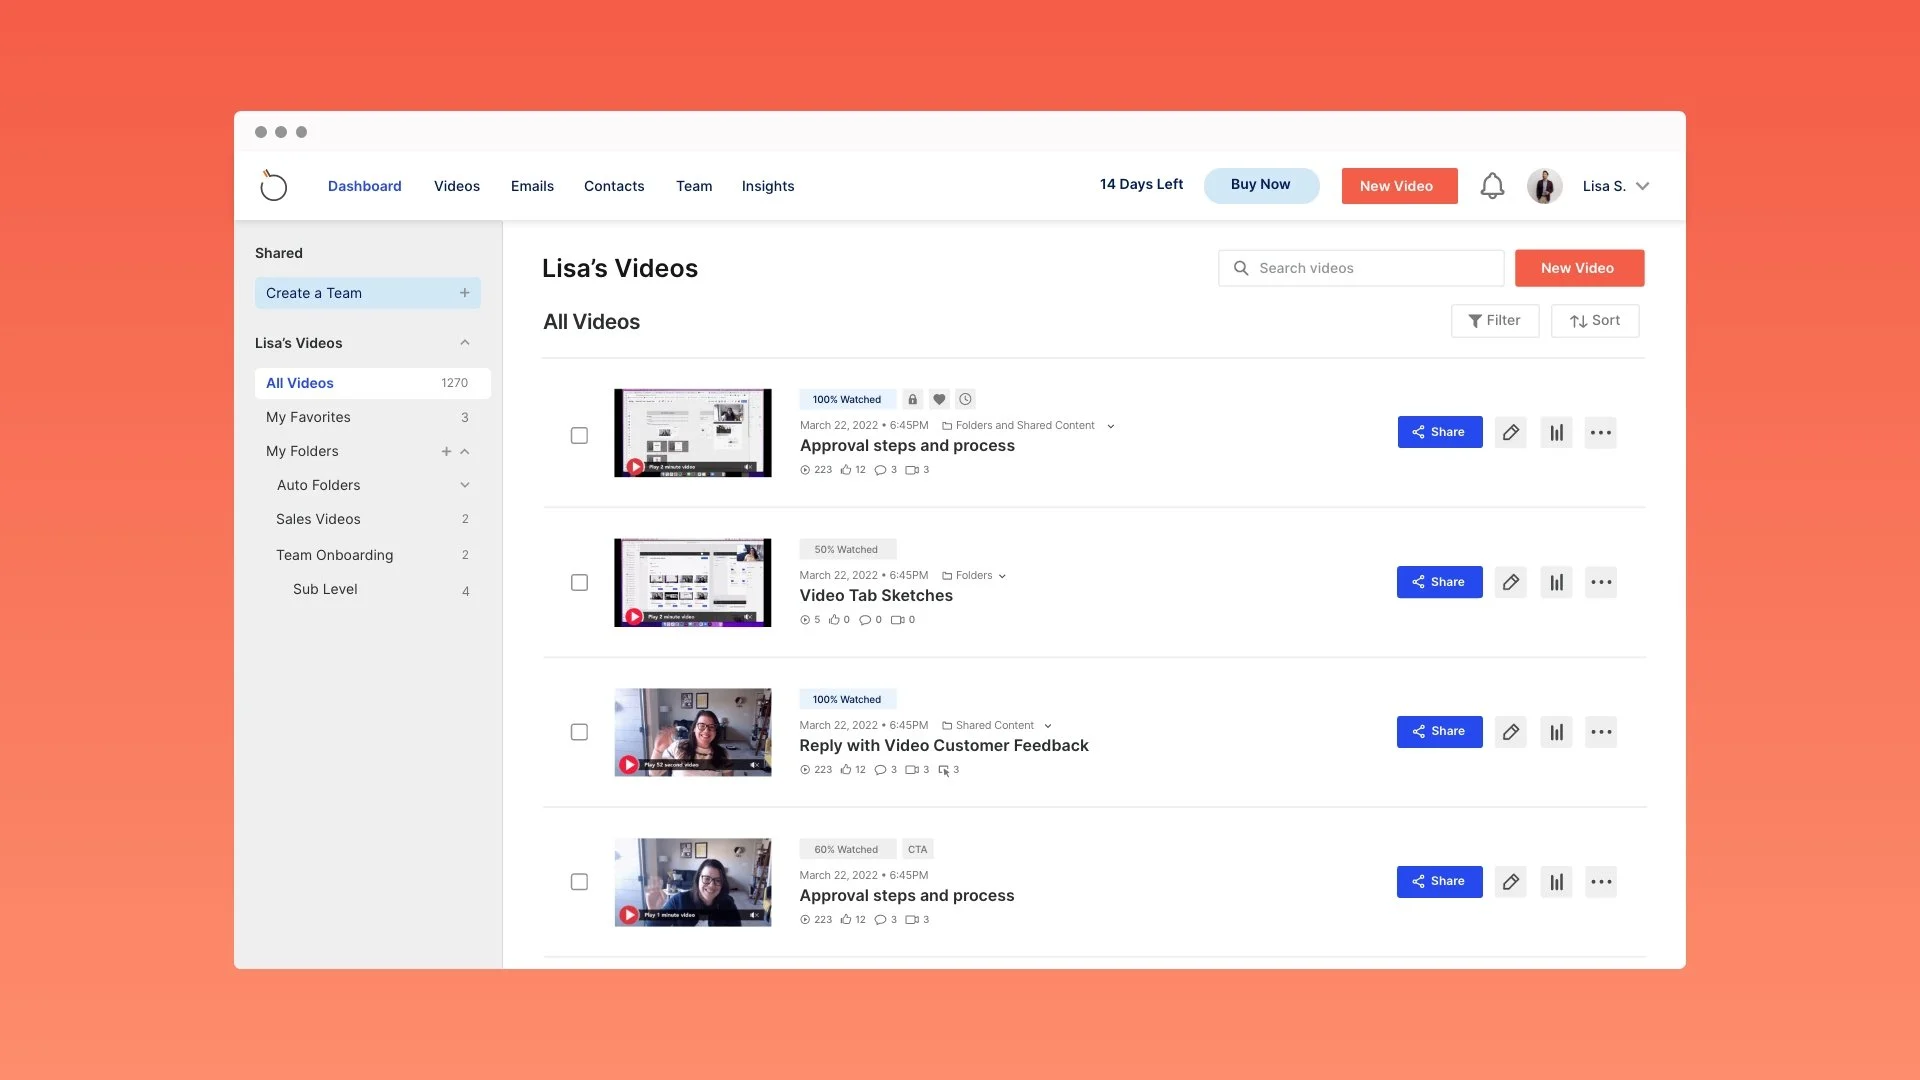Open the Shared Content dropdown on the Customer Feedback video
The height and width of the screenshot is (1080, 1920).
point(1047,727)
